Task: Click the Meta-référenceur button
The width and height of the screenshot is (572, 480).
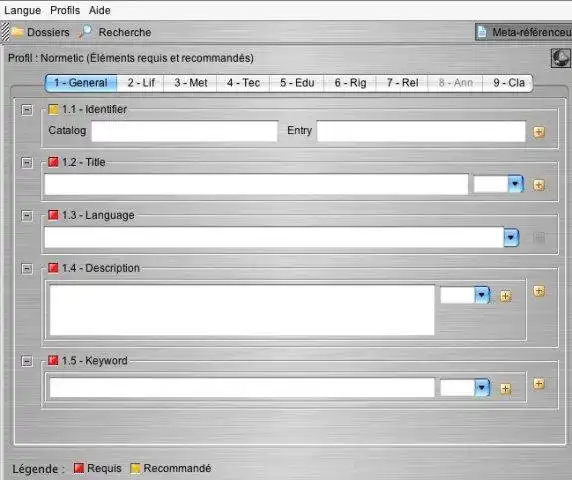Action: pyautogui.click(x=524, y=32)
